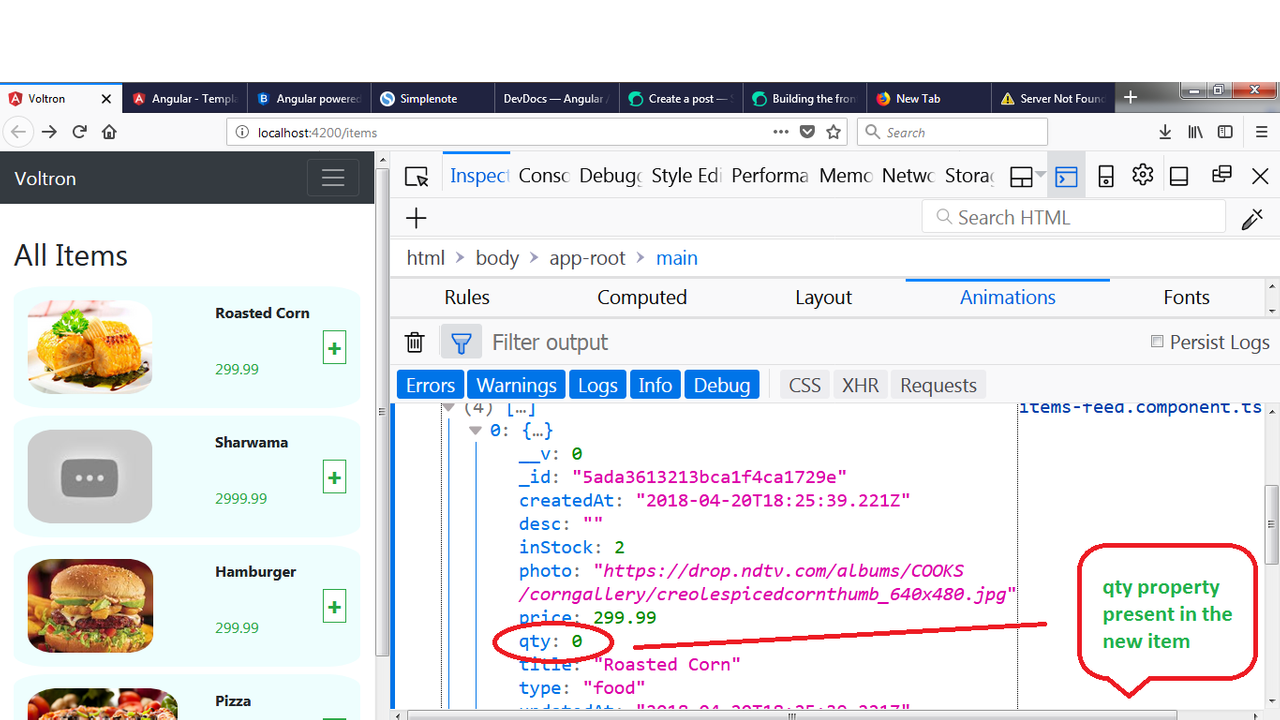1280x720 pixels.
Task: Open developer tools settings gear
Action: (1143, 175)
